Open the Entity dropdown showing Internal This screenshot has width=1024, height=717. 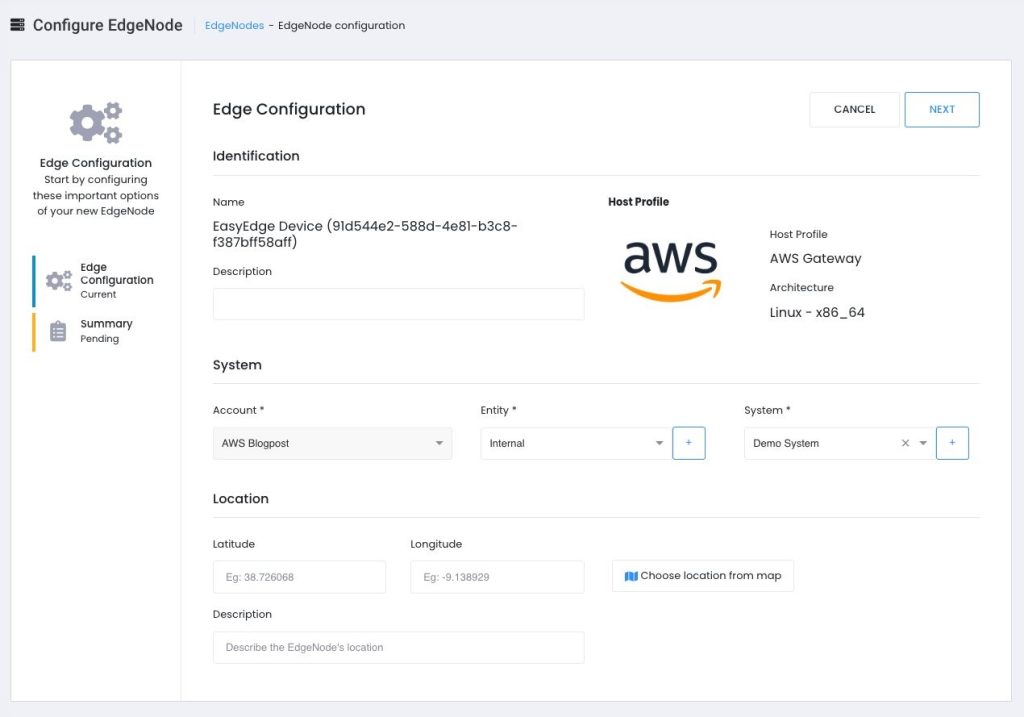click(576, 443)
